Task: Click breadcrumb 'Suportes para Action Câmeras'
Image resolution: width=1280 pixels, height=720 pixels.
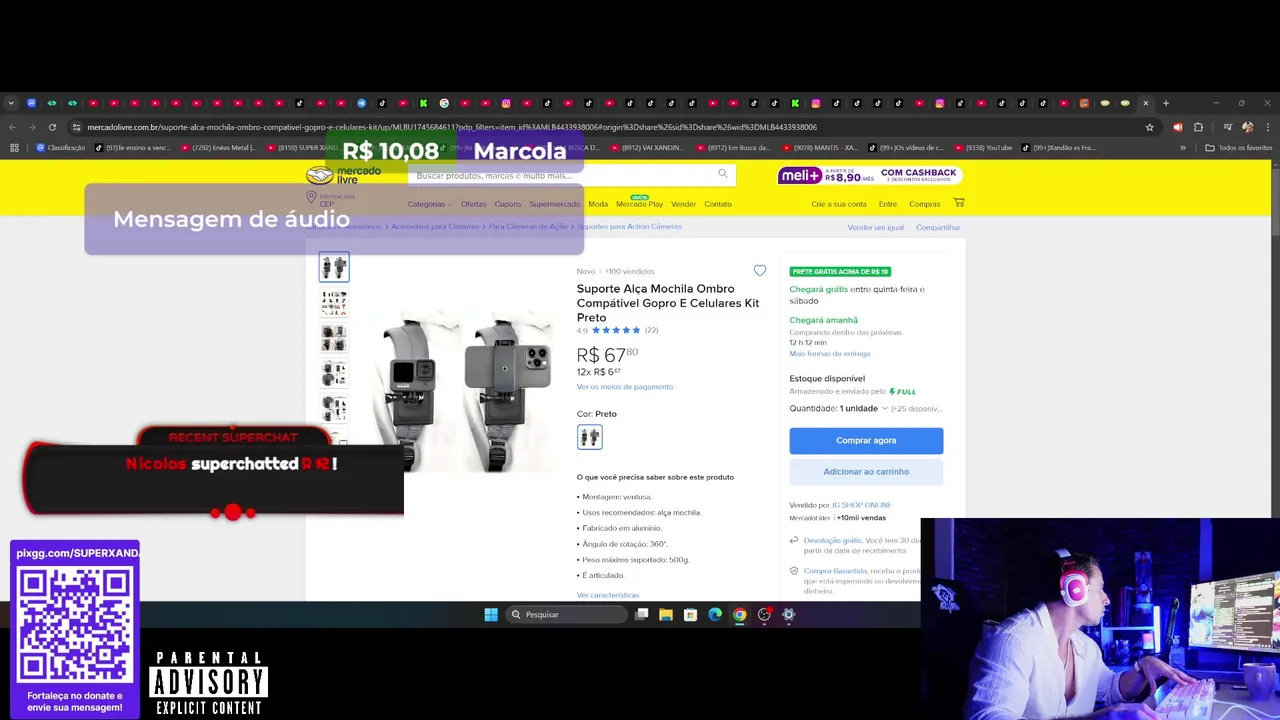Action: click(629, 227)
